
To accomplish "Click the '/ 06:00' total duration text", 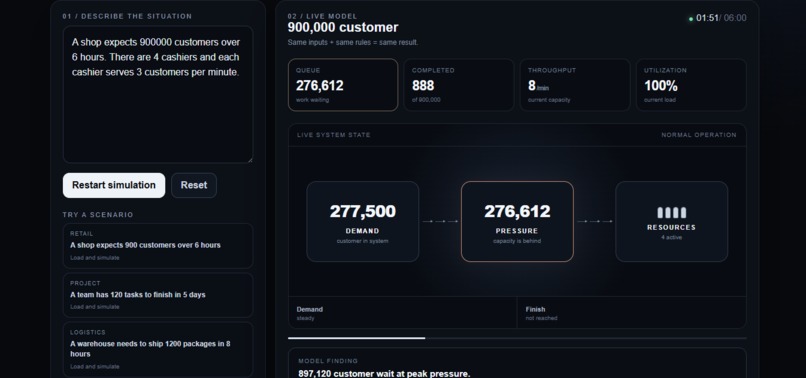I will [733, 18].
